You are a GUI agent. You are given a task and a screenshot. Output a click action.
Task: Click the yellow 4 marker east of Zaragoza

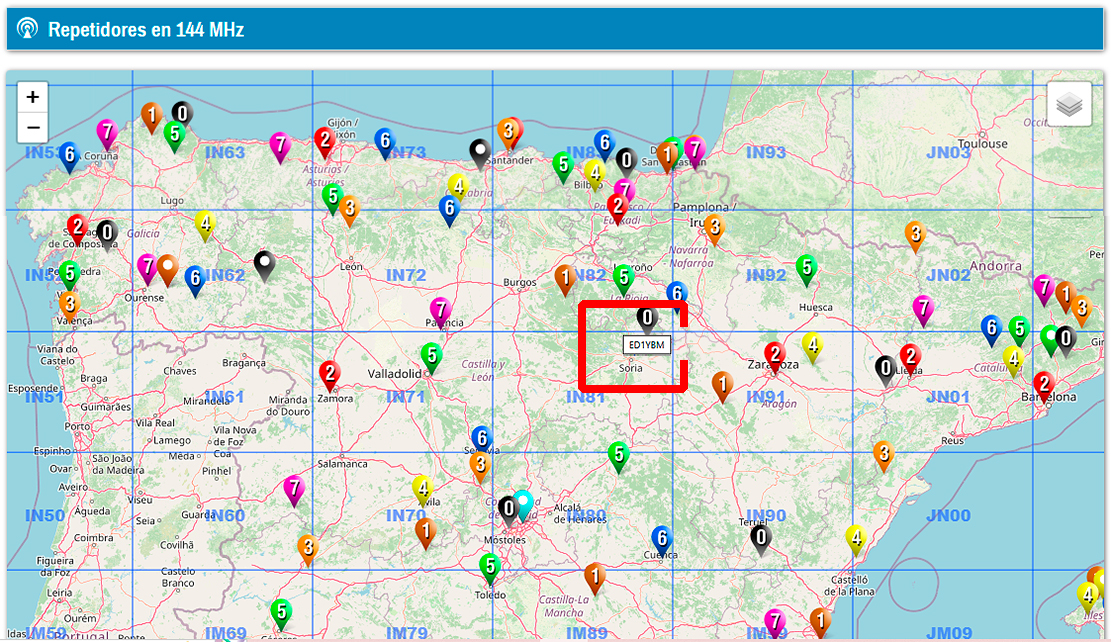click(x=813, y=348)
